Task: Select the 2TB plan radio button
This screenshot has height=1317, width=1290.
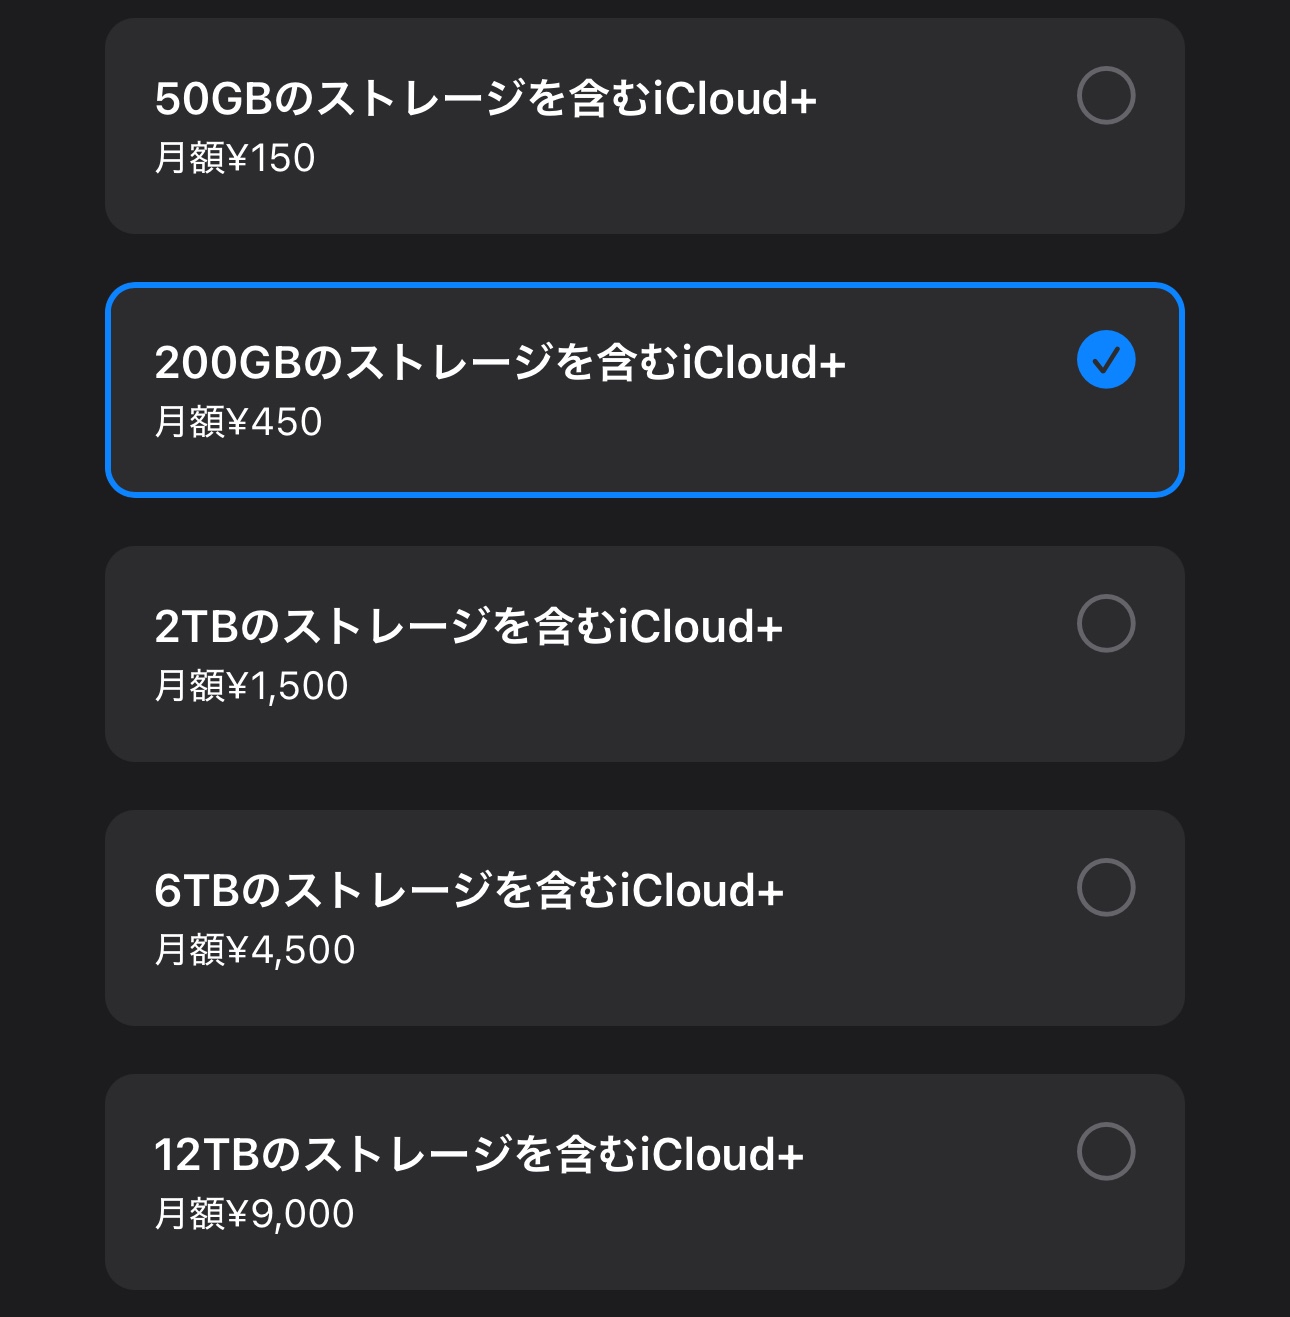Action: tap(1105, 624)
